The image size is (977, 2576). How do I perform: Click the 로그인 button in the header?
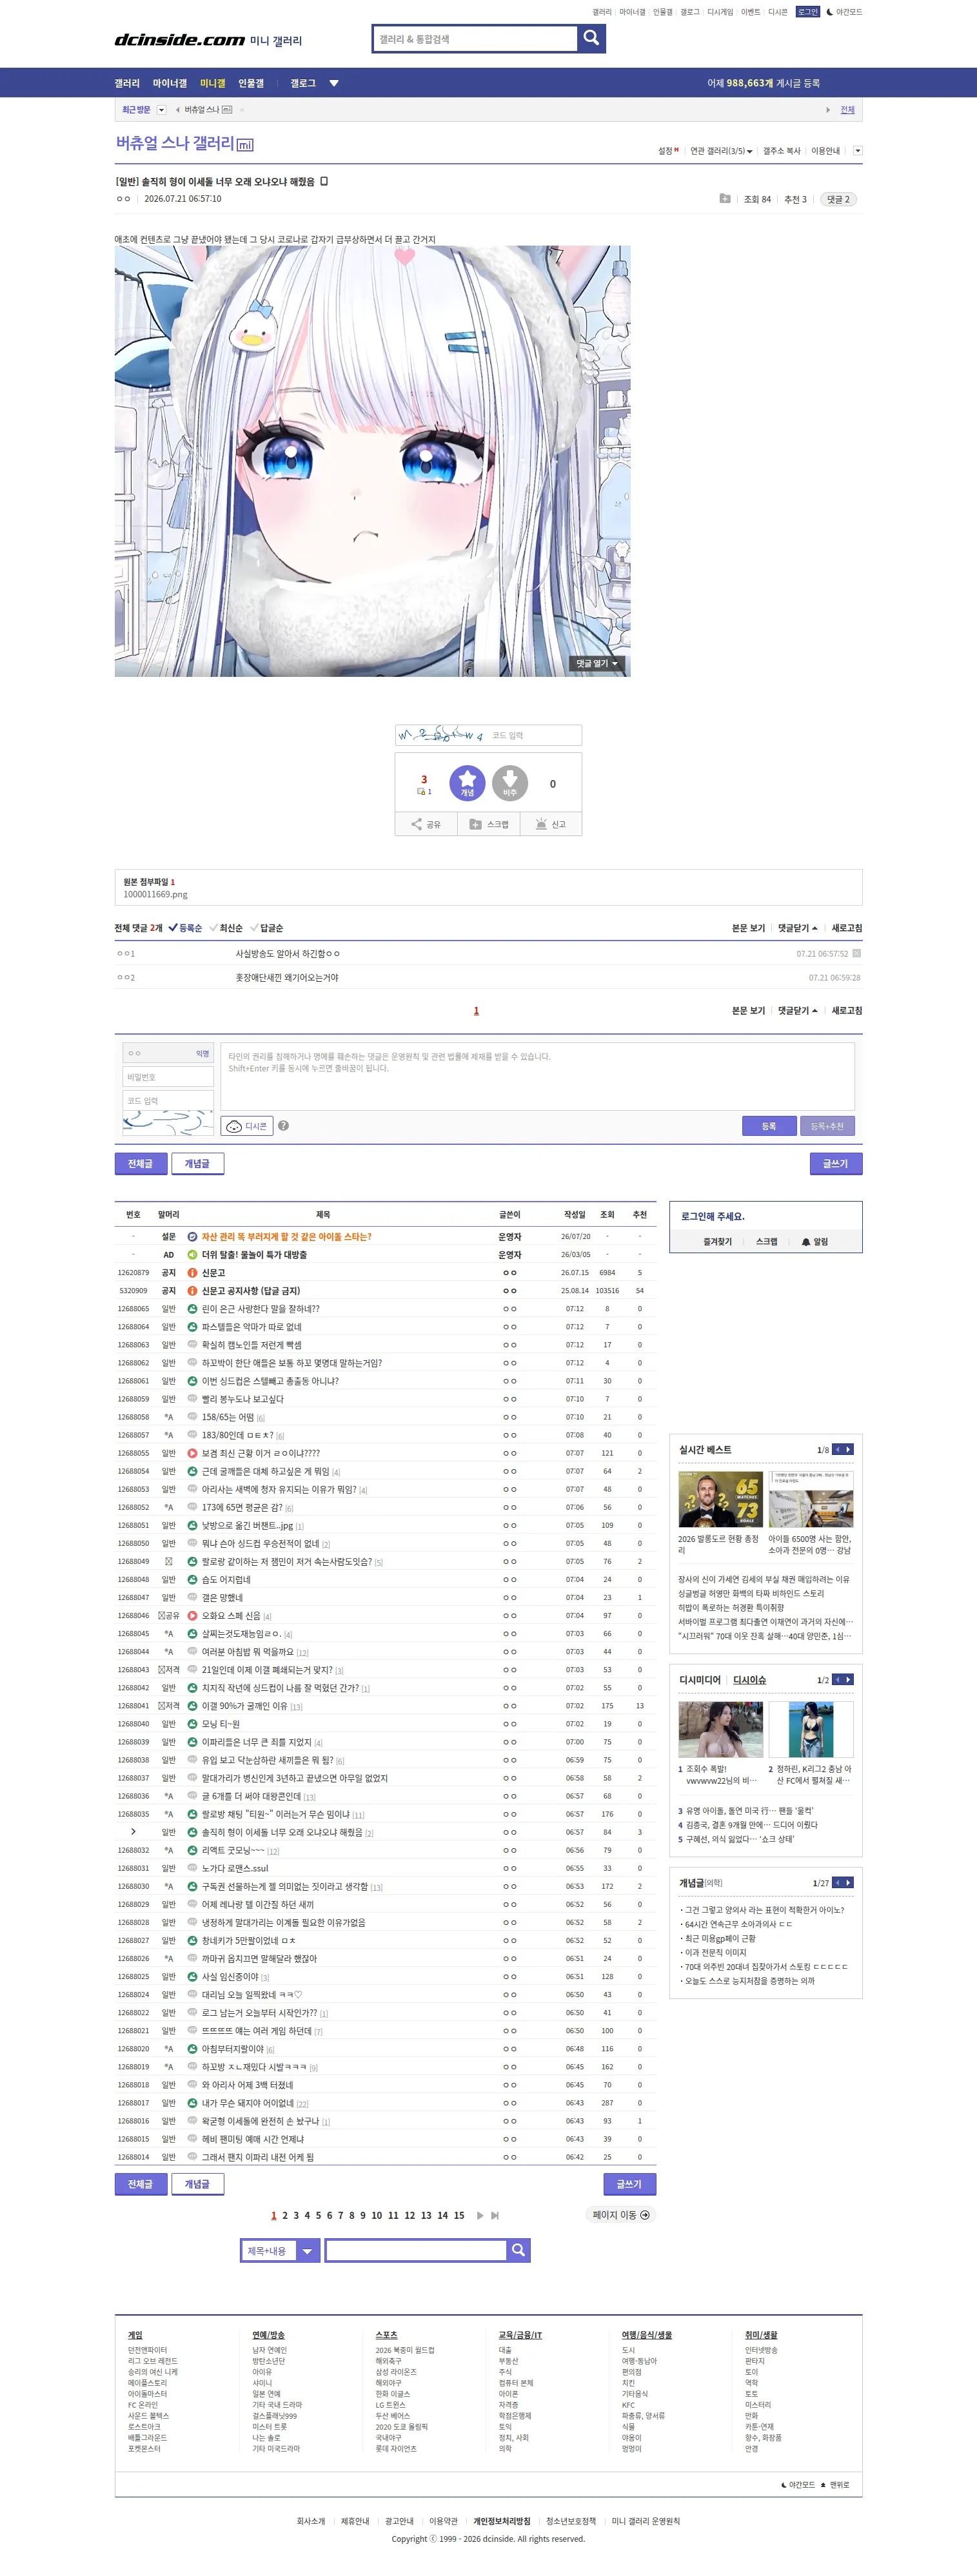pos(808,12)
